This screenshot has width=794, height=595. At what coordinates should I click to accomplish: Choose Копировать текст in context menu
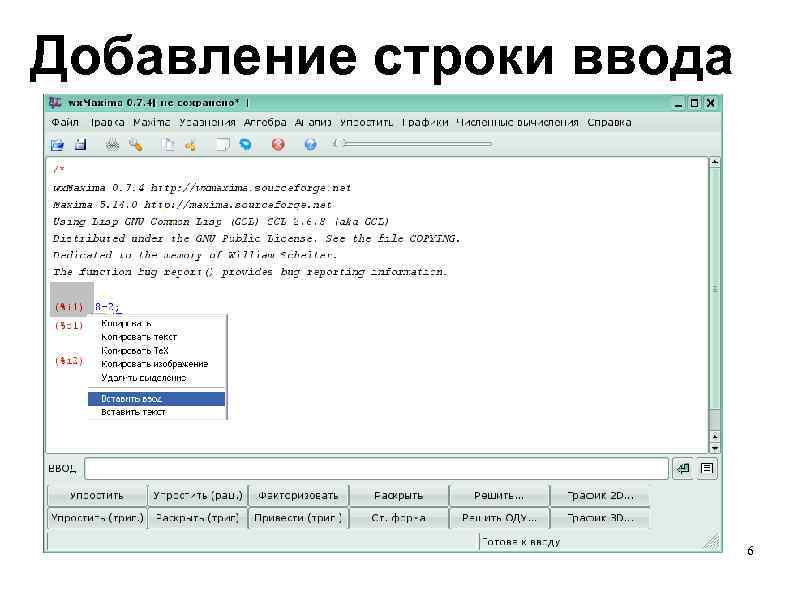click(x=156, y=337)
